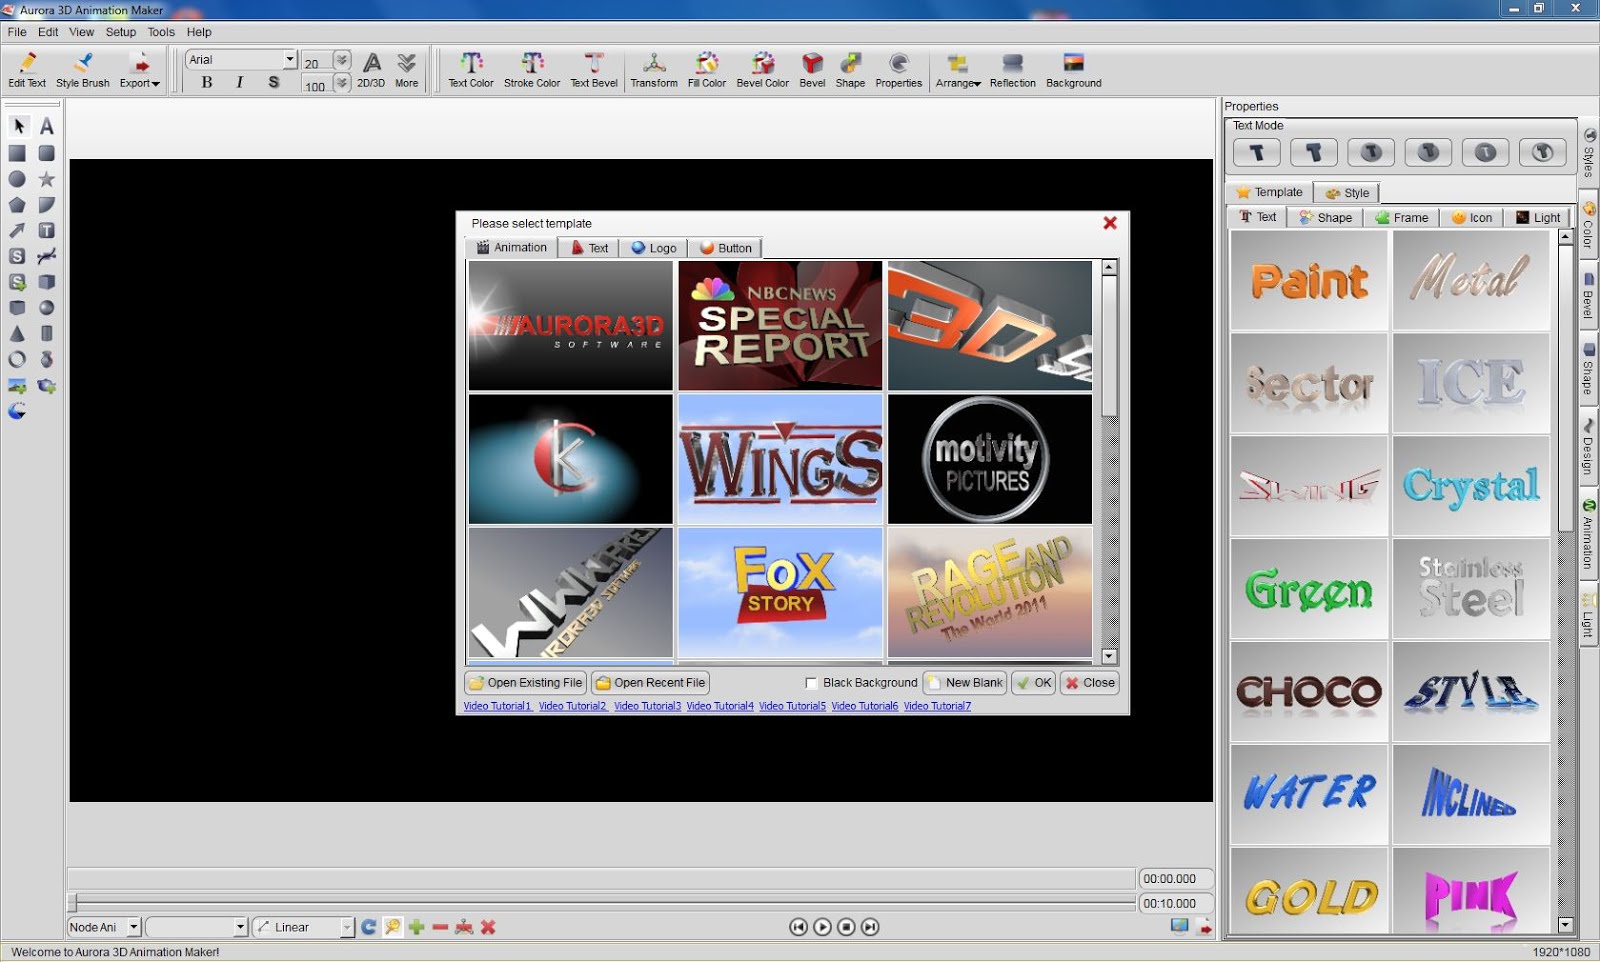1600x962 pixels.
Task: Select the Style Brush tool
Action: 83,70
